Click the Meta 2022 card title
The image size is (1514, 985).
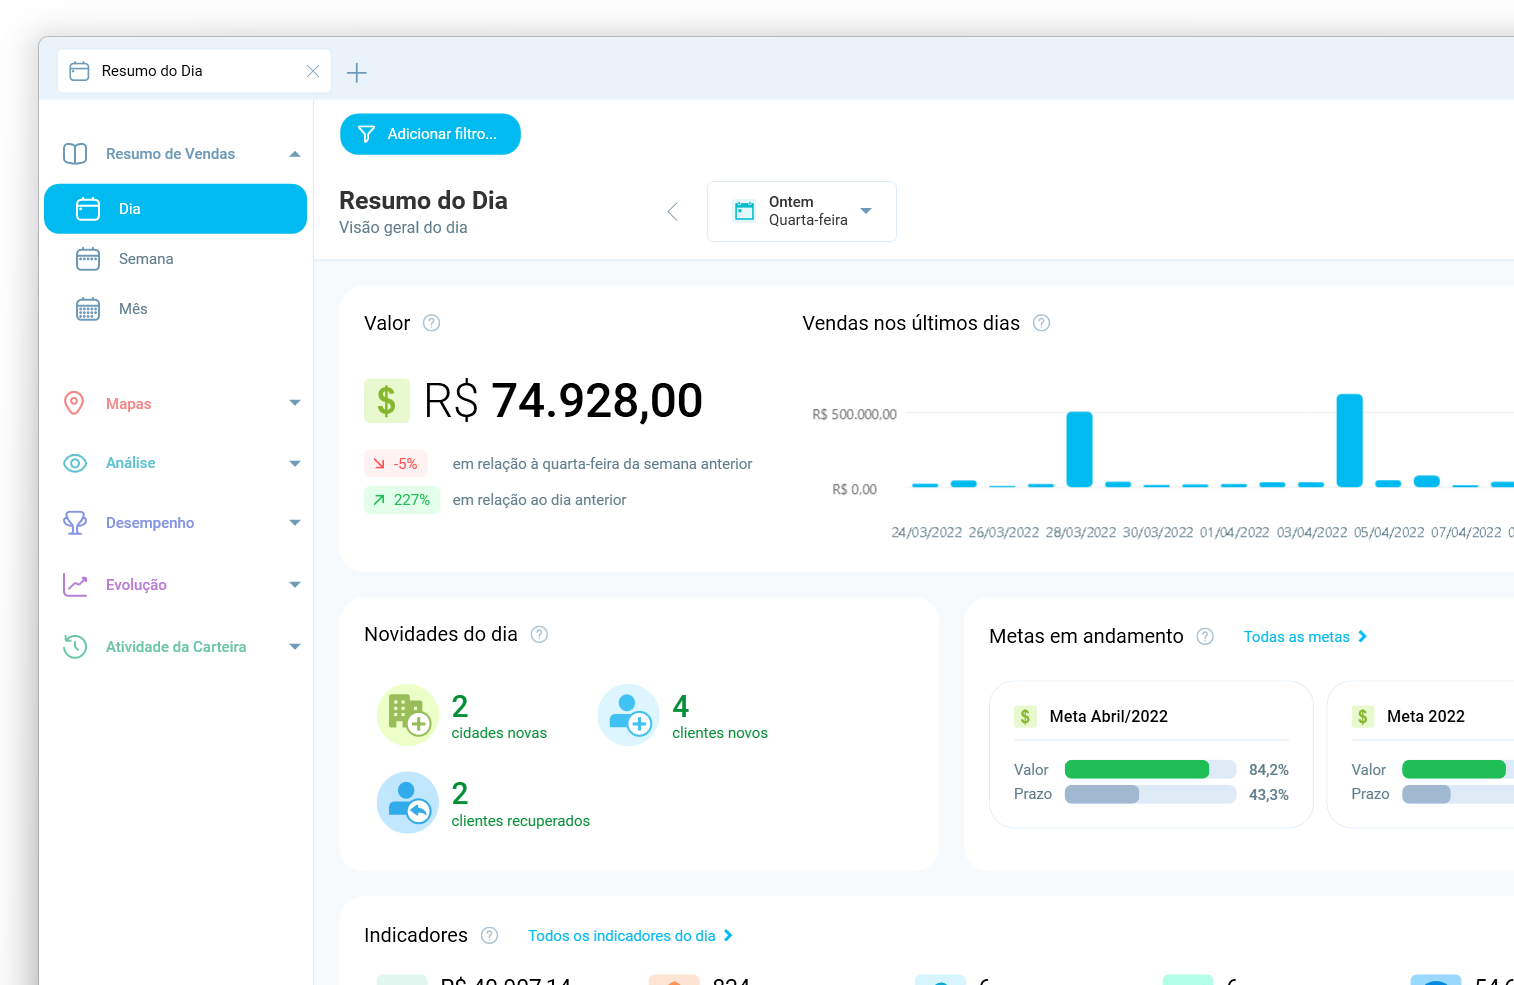pos(1426,716)
